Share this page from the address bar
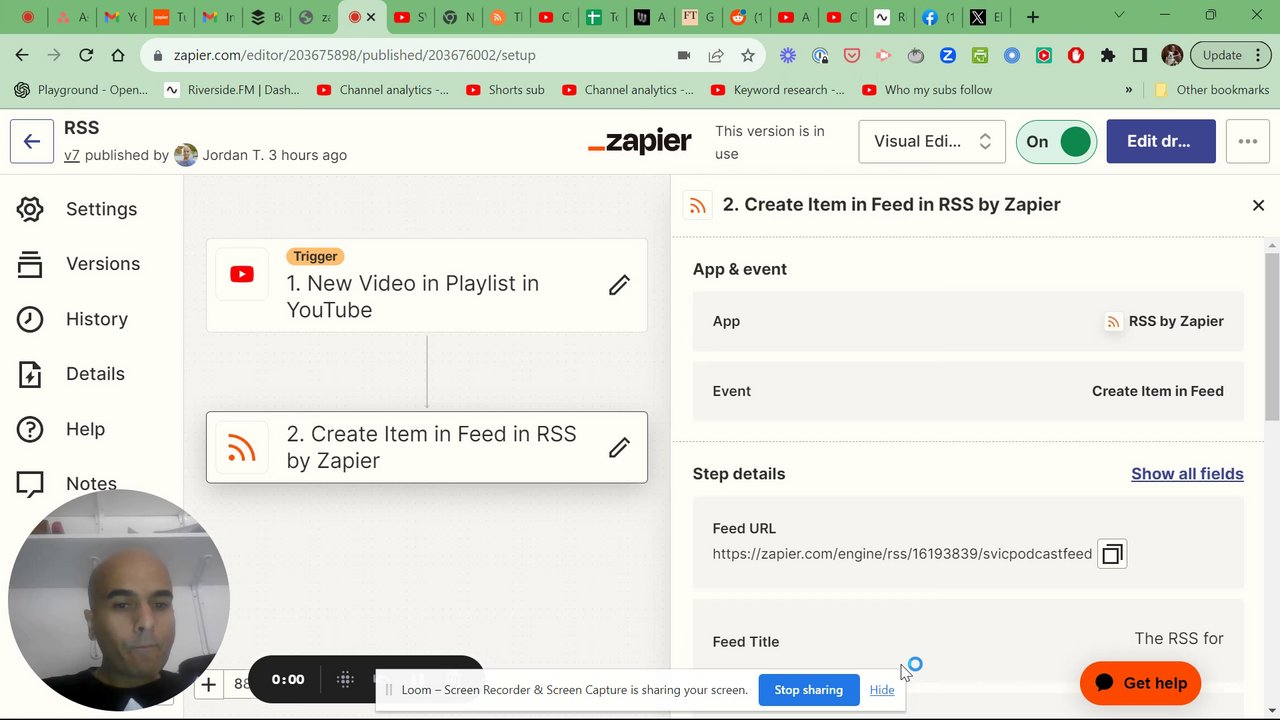1280x720 pixels. (716, 55)
